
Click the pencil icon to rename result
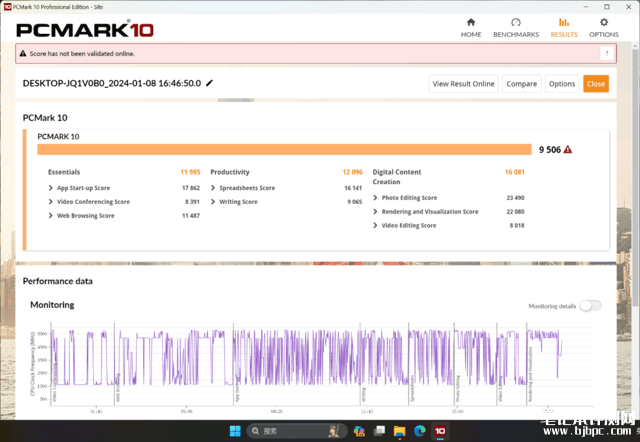[209, 83]
